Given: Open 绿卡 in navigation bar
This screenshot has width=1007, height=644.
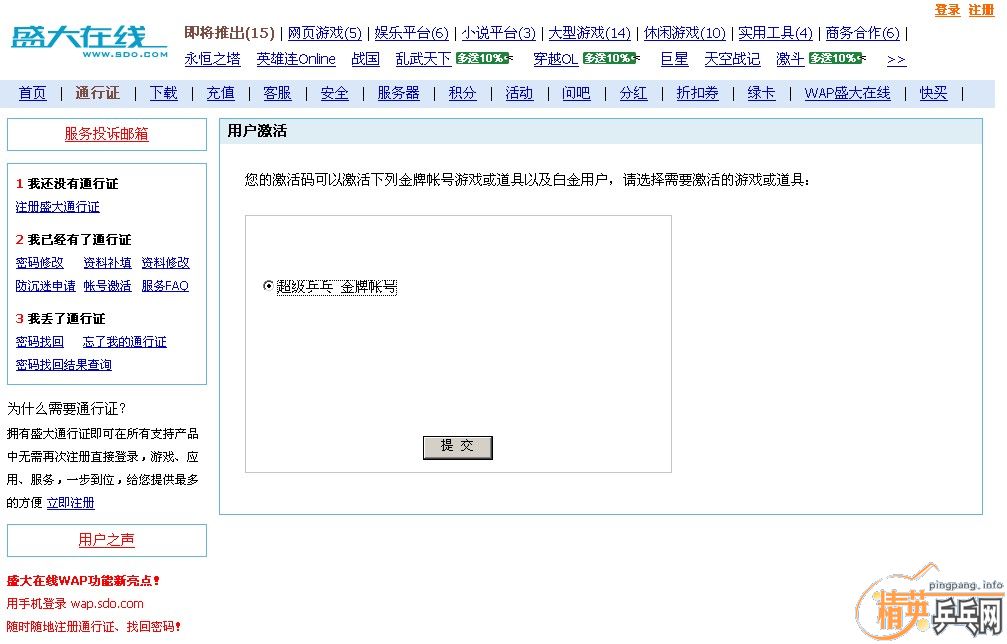Looking at the screenshot, I should click(761, 93).
